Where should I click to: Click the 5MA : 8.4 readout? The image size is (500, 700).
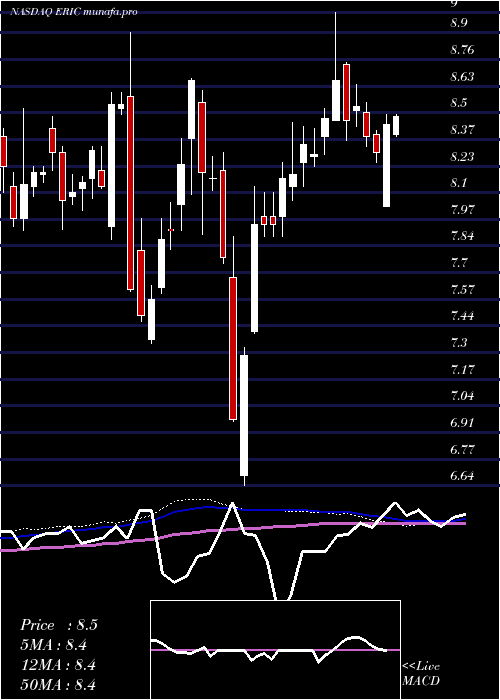(53, 645)
